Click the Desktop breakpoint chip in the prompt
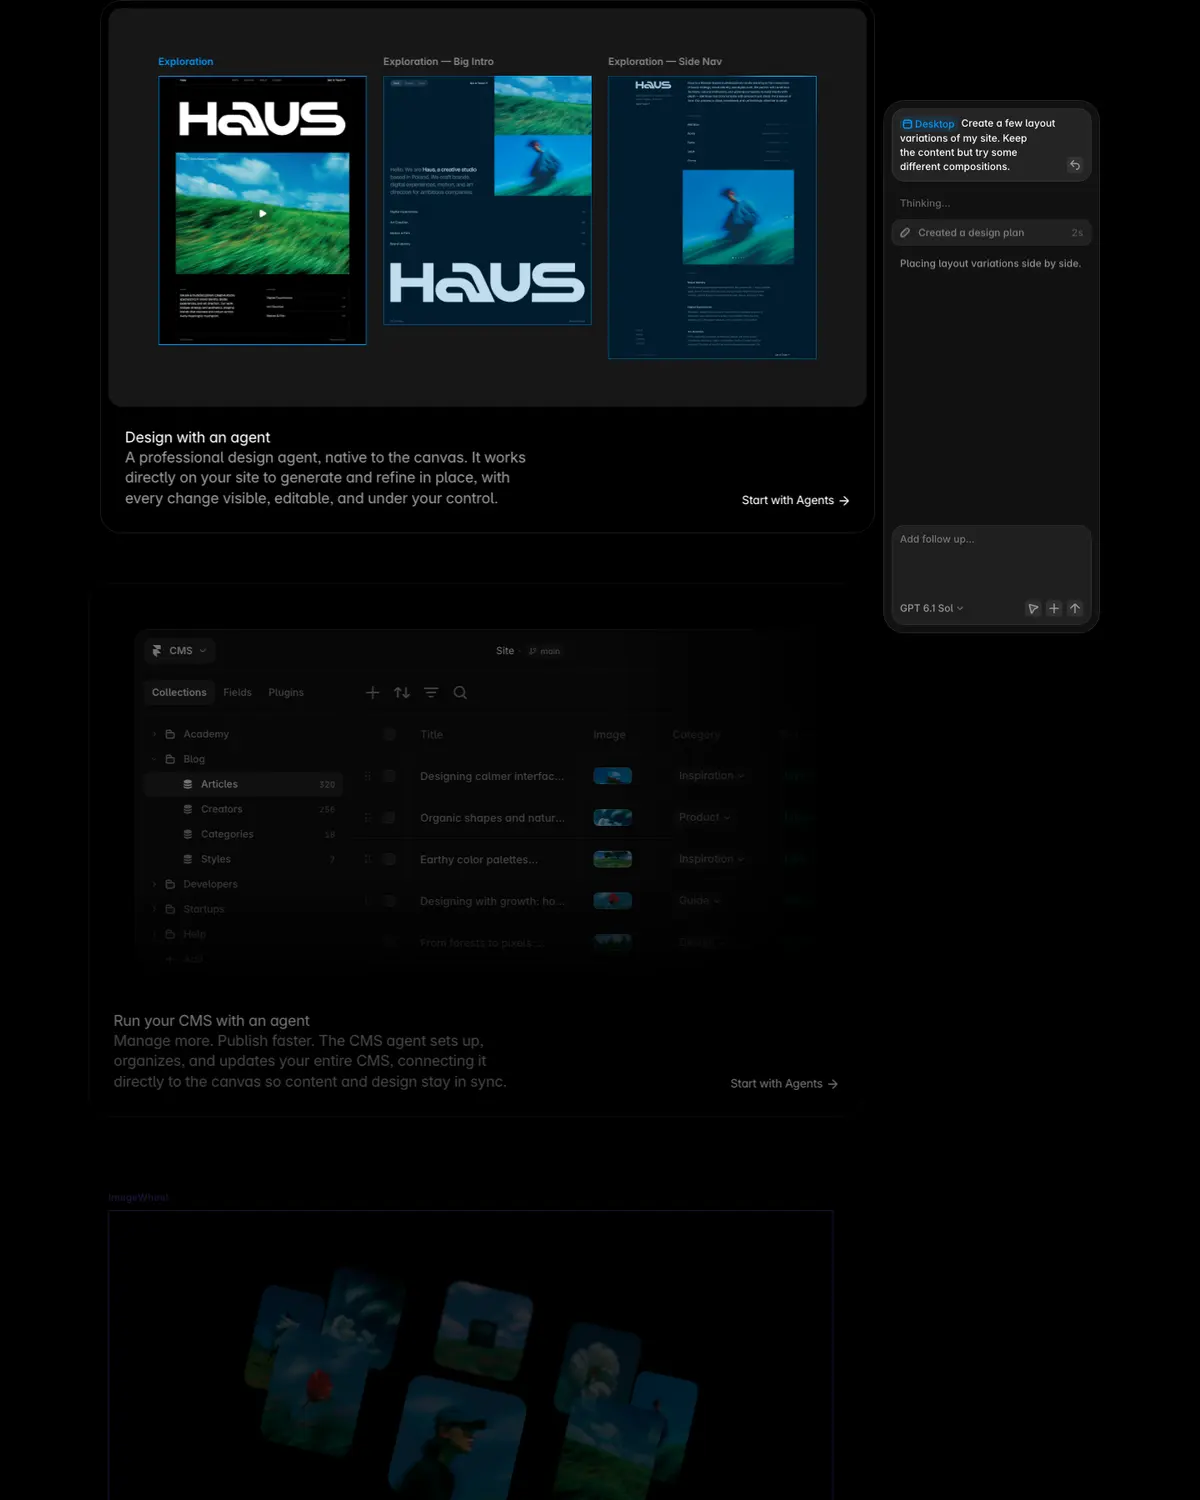This screenshot has height=1500, width=1200. [928, 124]
